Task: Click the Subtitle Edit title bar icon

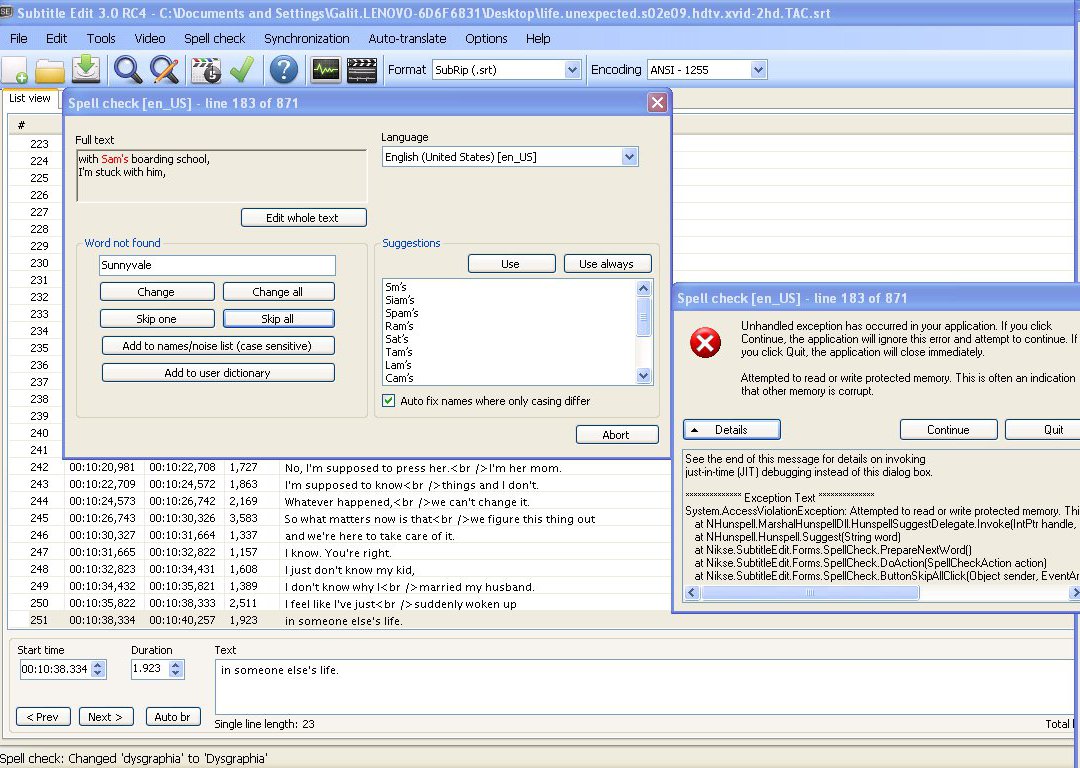Action: [x=6, y=11]
